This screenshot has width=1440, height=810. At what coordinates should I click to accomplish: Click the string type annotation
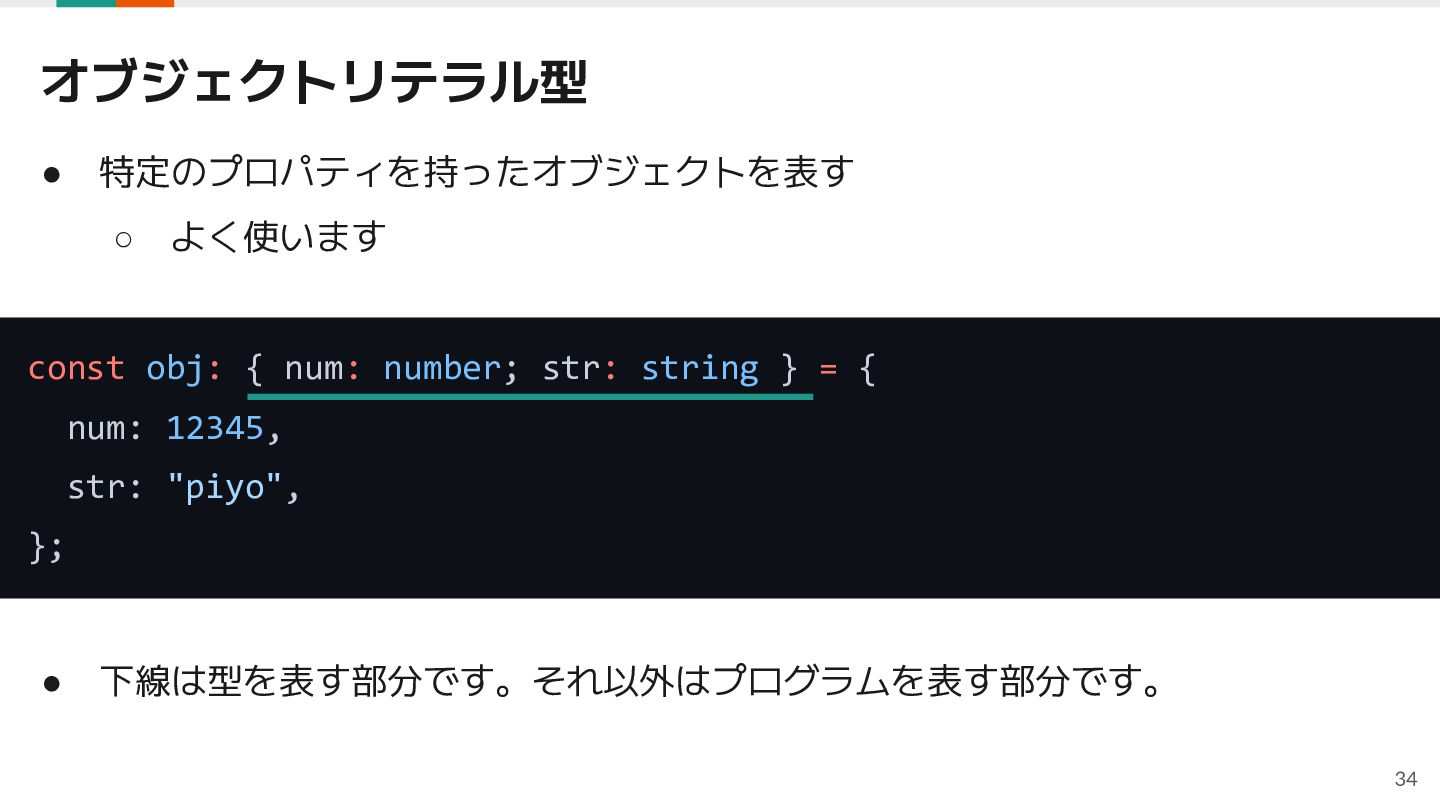click(x=700, y=370)
